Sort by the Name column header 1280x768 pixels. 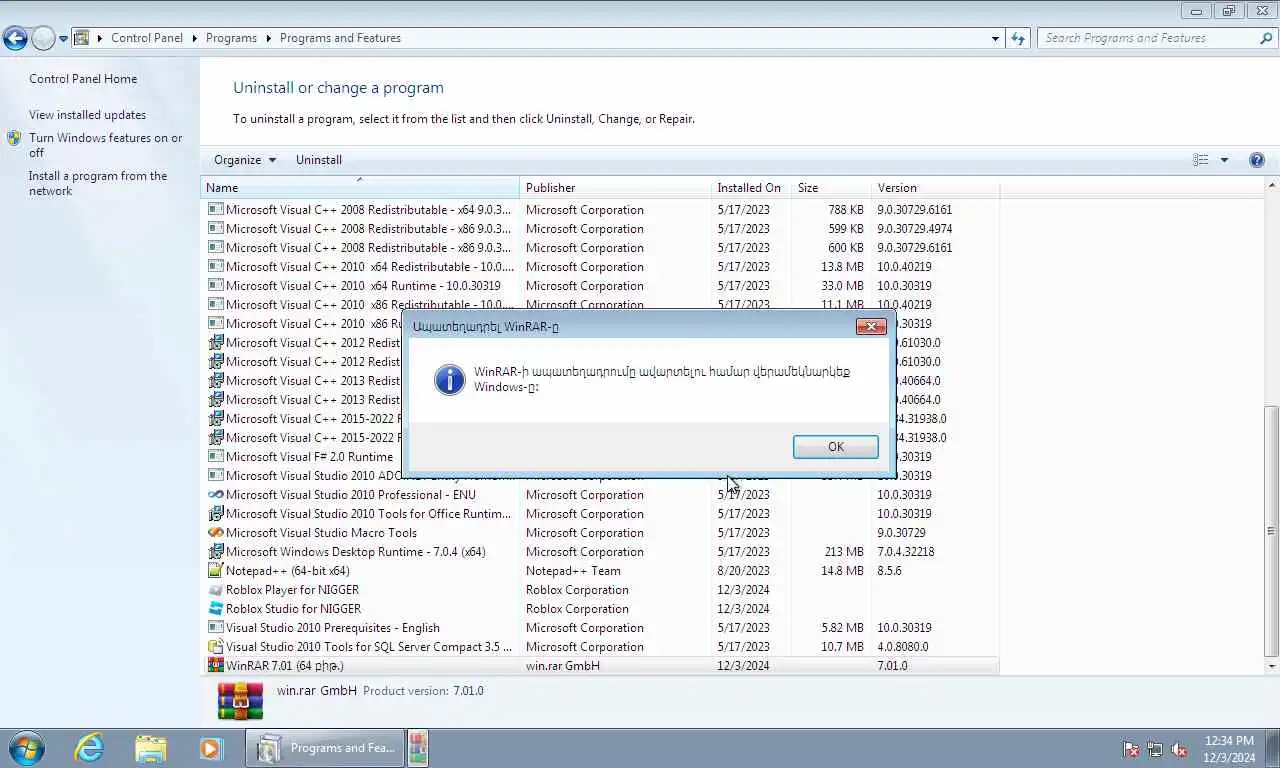coord(361,188)
